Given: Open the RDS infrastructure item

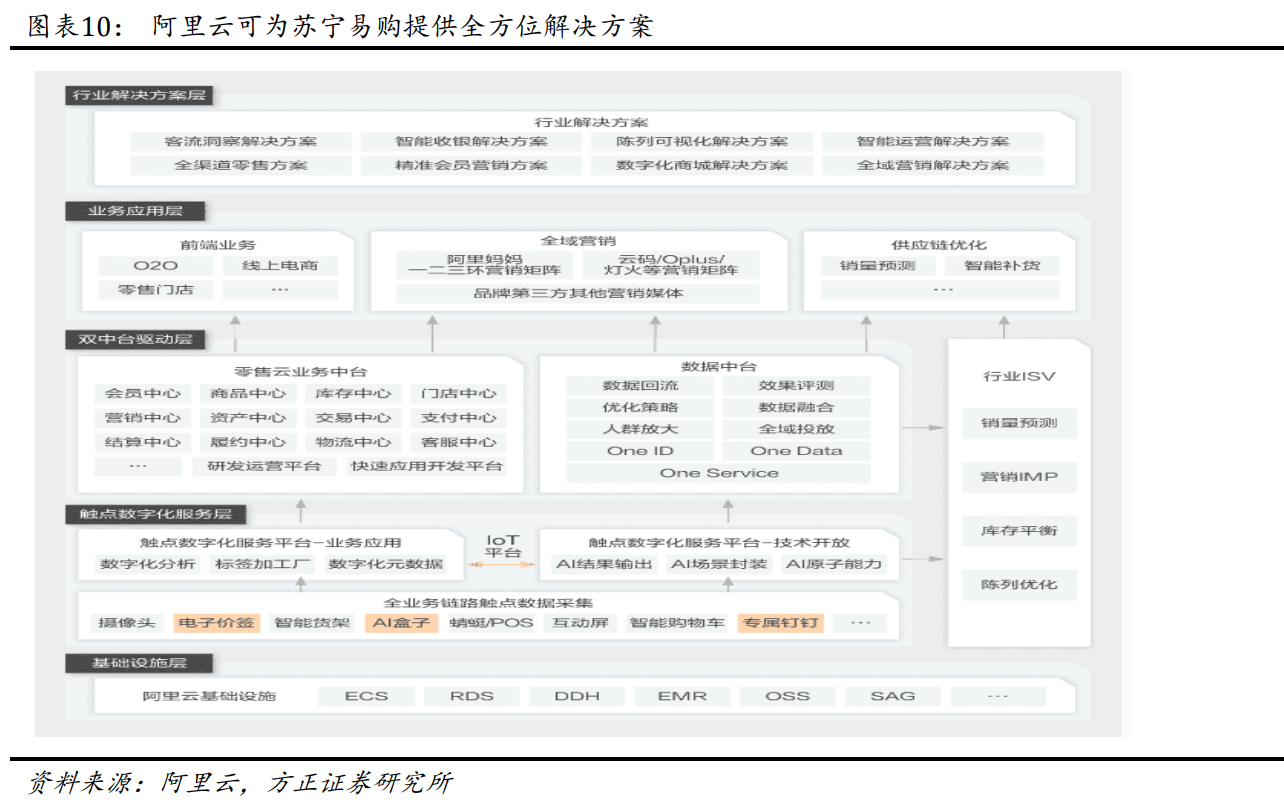Looking at the screenshot, I should click(x=472, y=696).
